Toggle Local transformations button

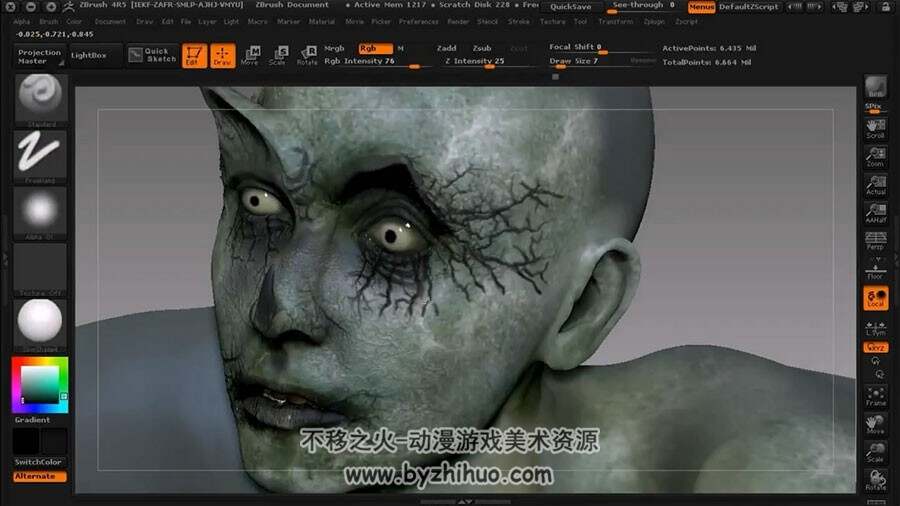(875, 298)
